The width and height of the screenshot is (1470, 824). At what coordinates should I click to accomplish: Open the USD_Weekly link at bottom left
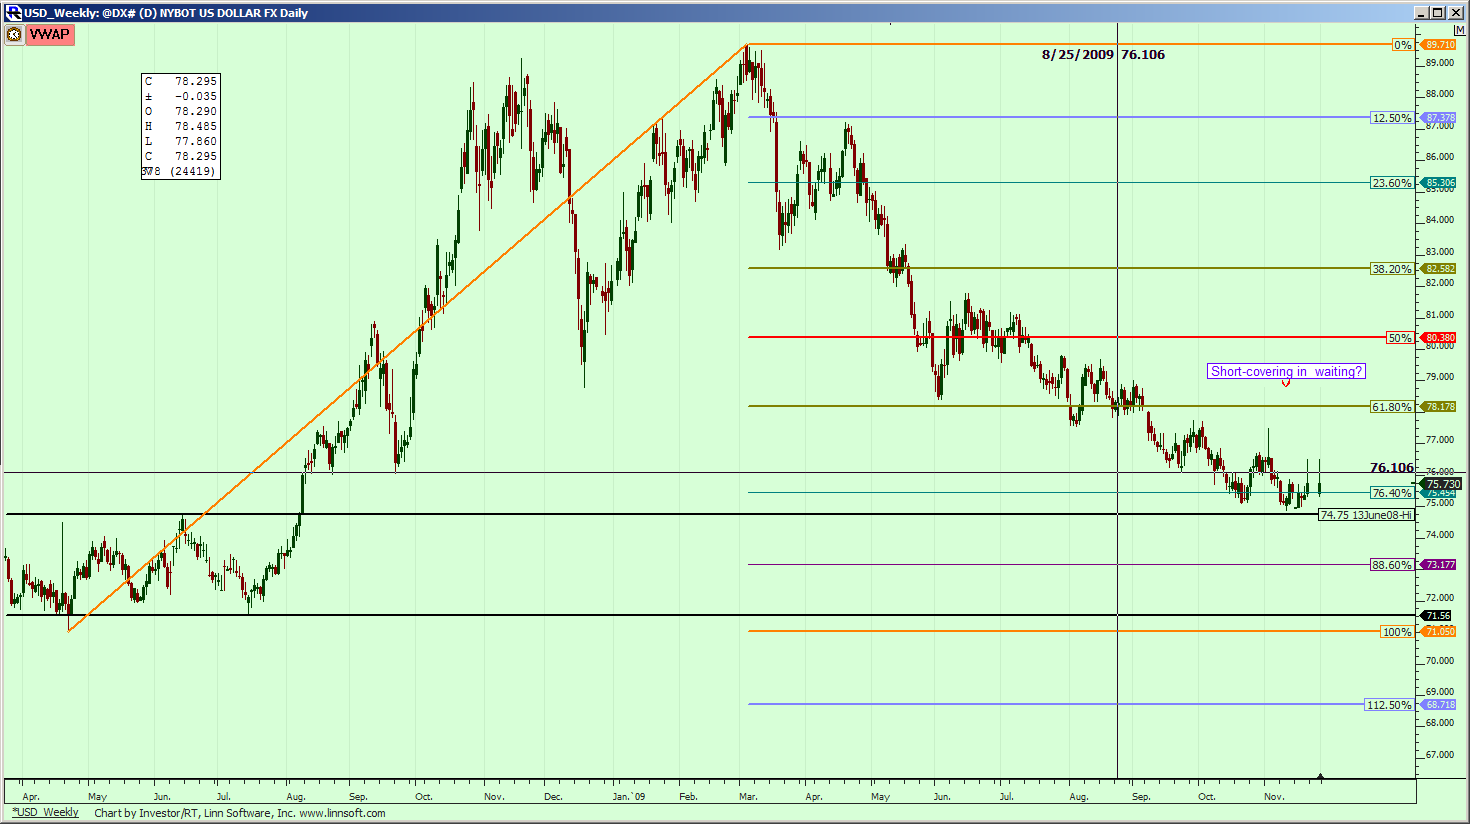(45, 813)
